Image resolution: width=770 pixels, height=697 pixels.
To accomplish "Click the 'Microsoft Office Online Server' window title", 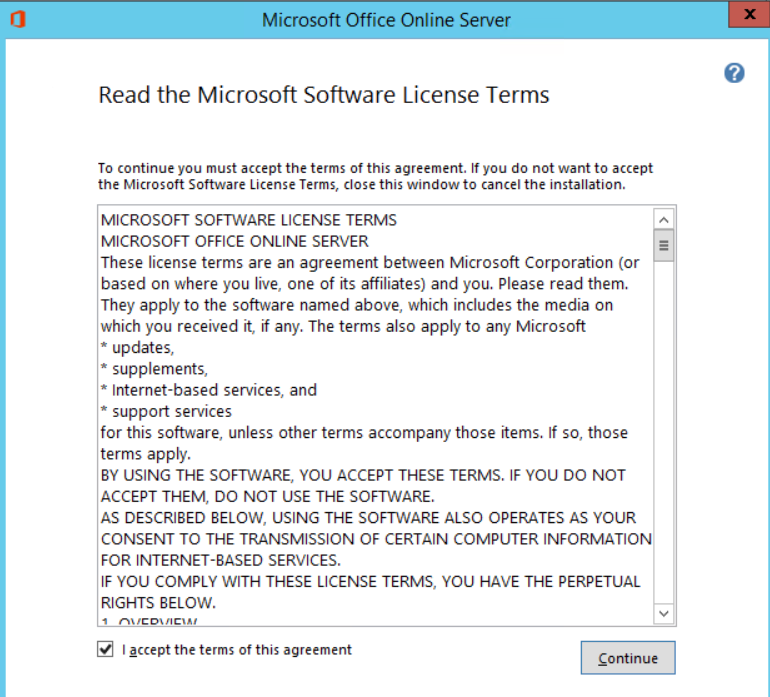I will [x=386, y=20].
